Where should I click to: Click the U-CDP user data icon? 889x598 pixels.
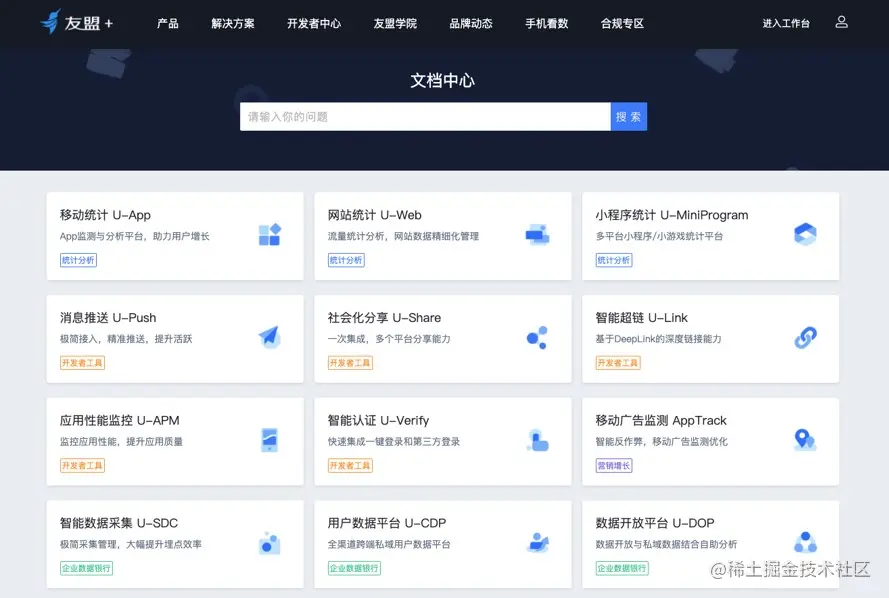coord(537,543)
